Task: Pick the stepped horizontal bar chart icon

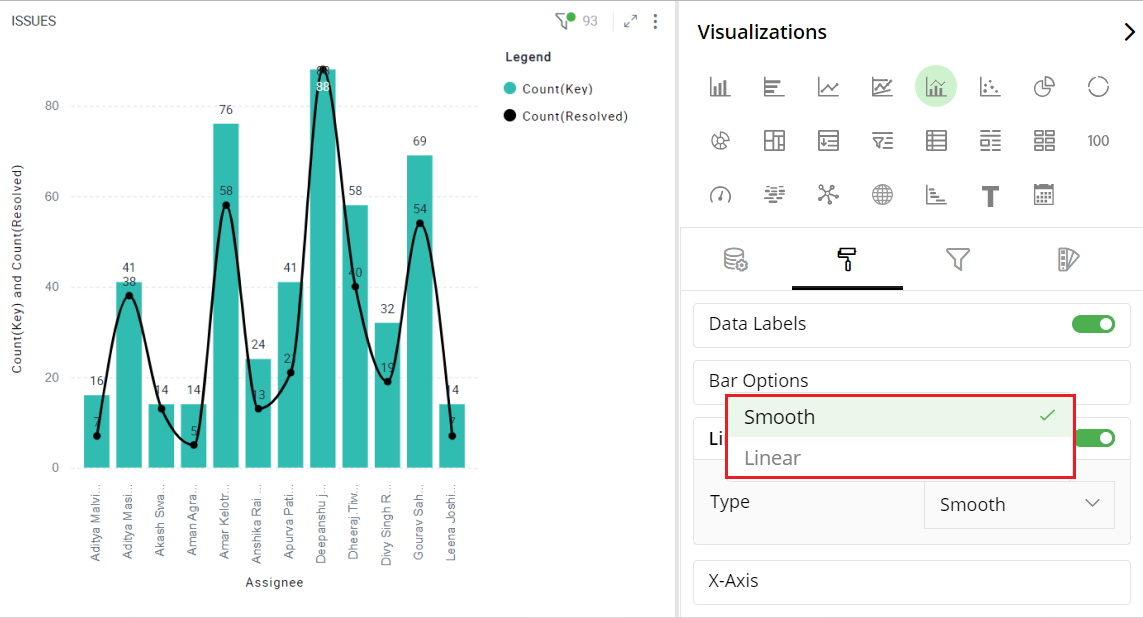Action: coord(936,195)
